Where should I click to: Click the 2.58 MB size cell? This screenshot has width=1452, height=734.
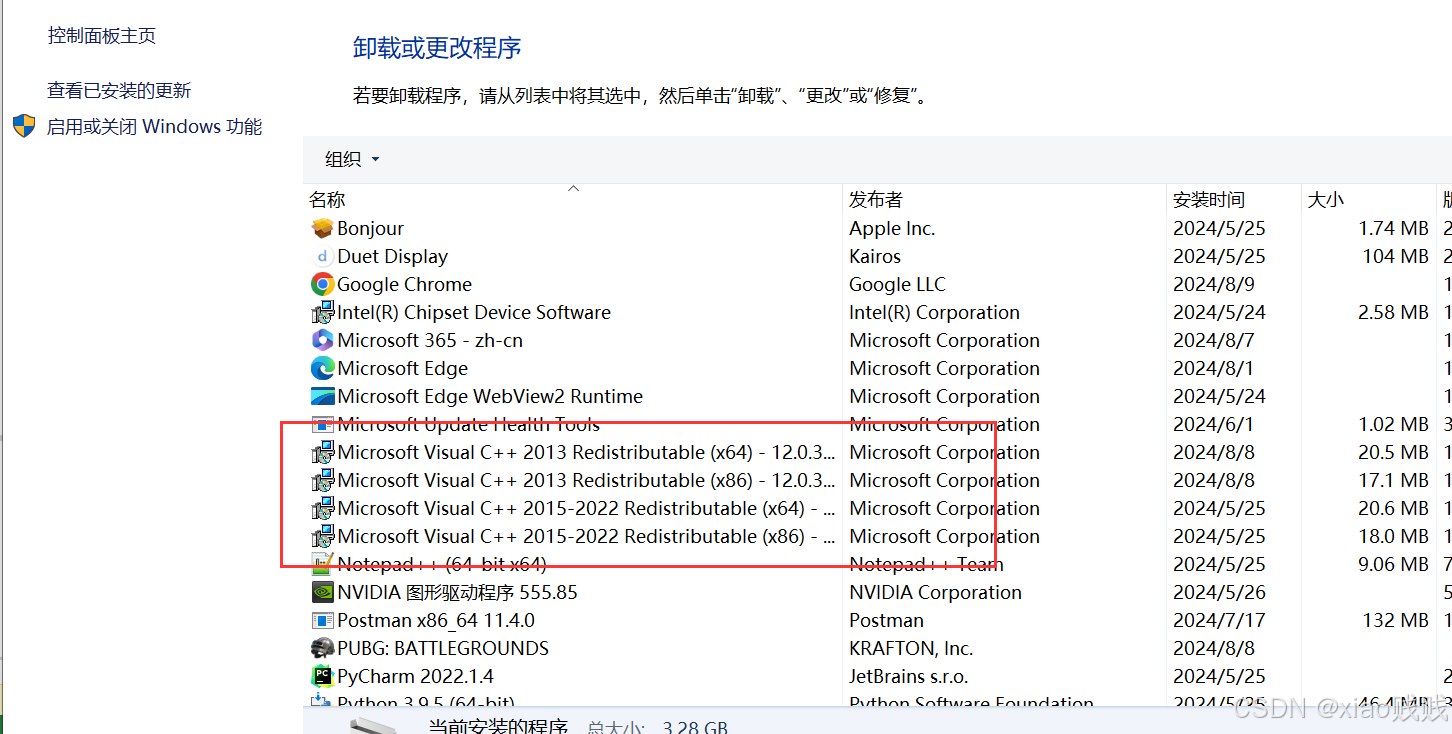point(1393,313)
